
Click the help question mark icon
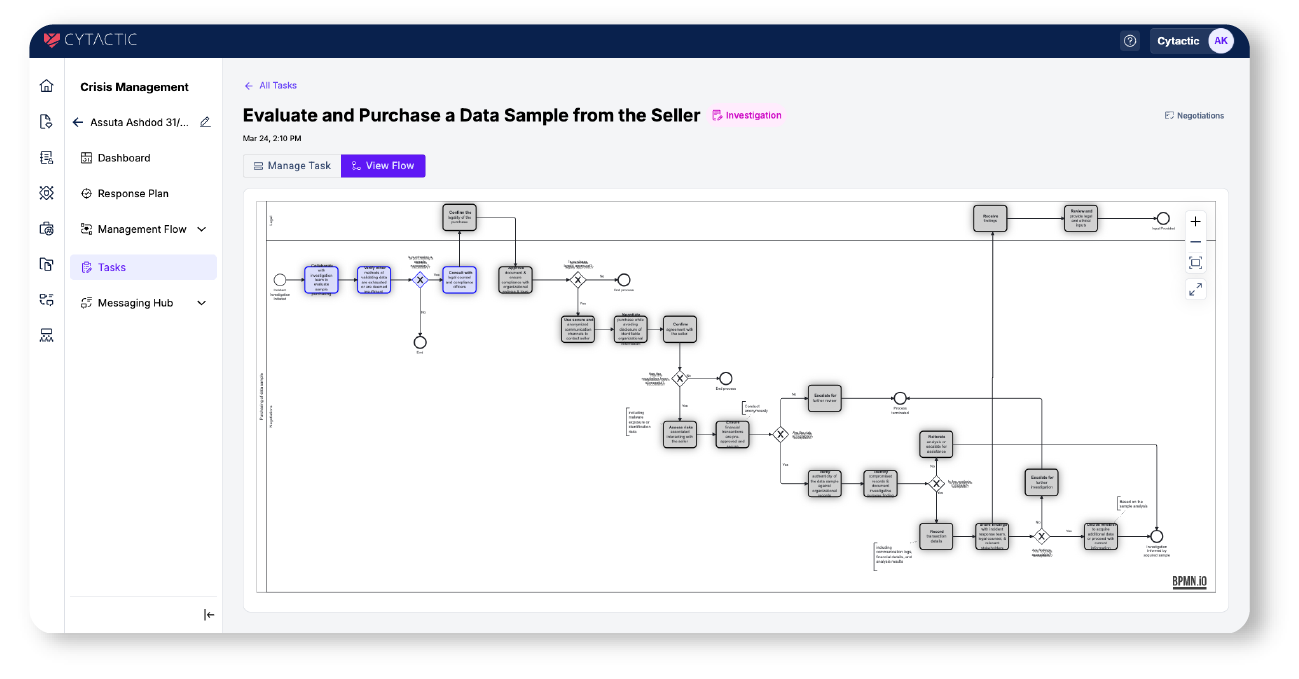click(x=1130, y=41)
